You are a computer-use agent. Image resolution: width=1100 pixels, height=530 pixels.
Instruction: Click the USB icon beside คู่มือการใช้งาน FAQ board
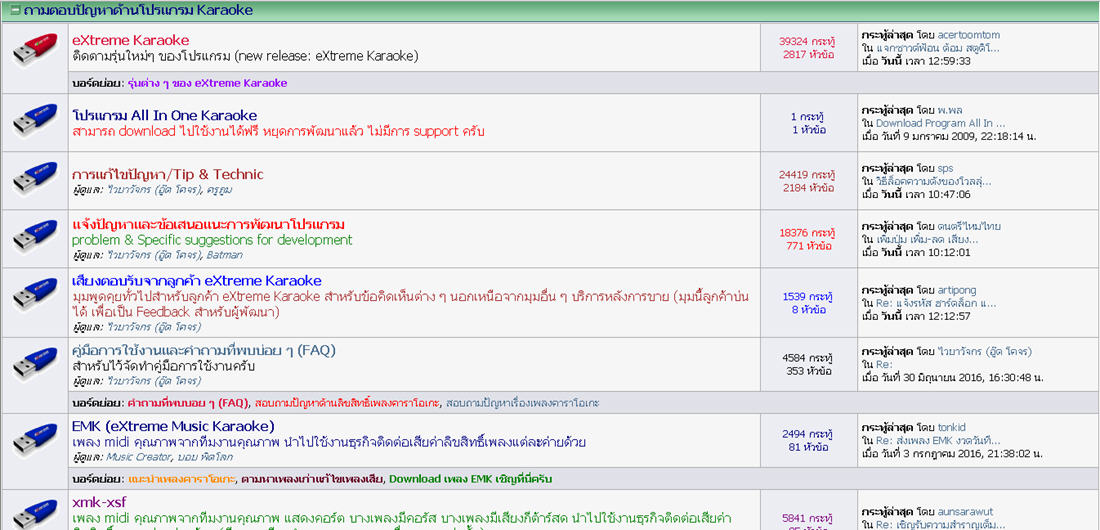(x=34, y=365)
